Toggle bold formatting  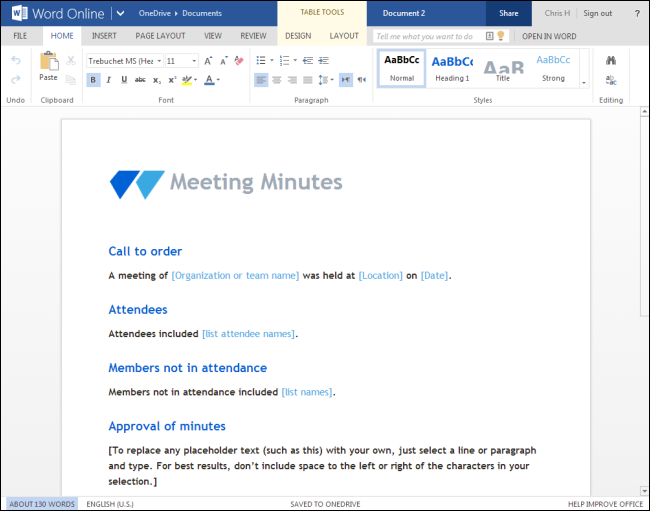coord(93,80)
